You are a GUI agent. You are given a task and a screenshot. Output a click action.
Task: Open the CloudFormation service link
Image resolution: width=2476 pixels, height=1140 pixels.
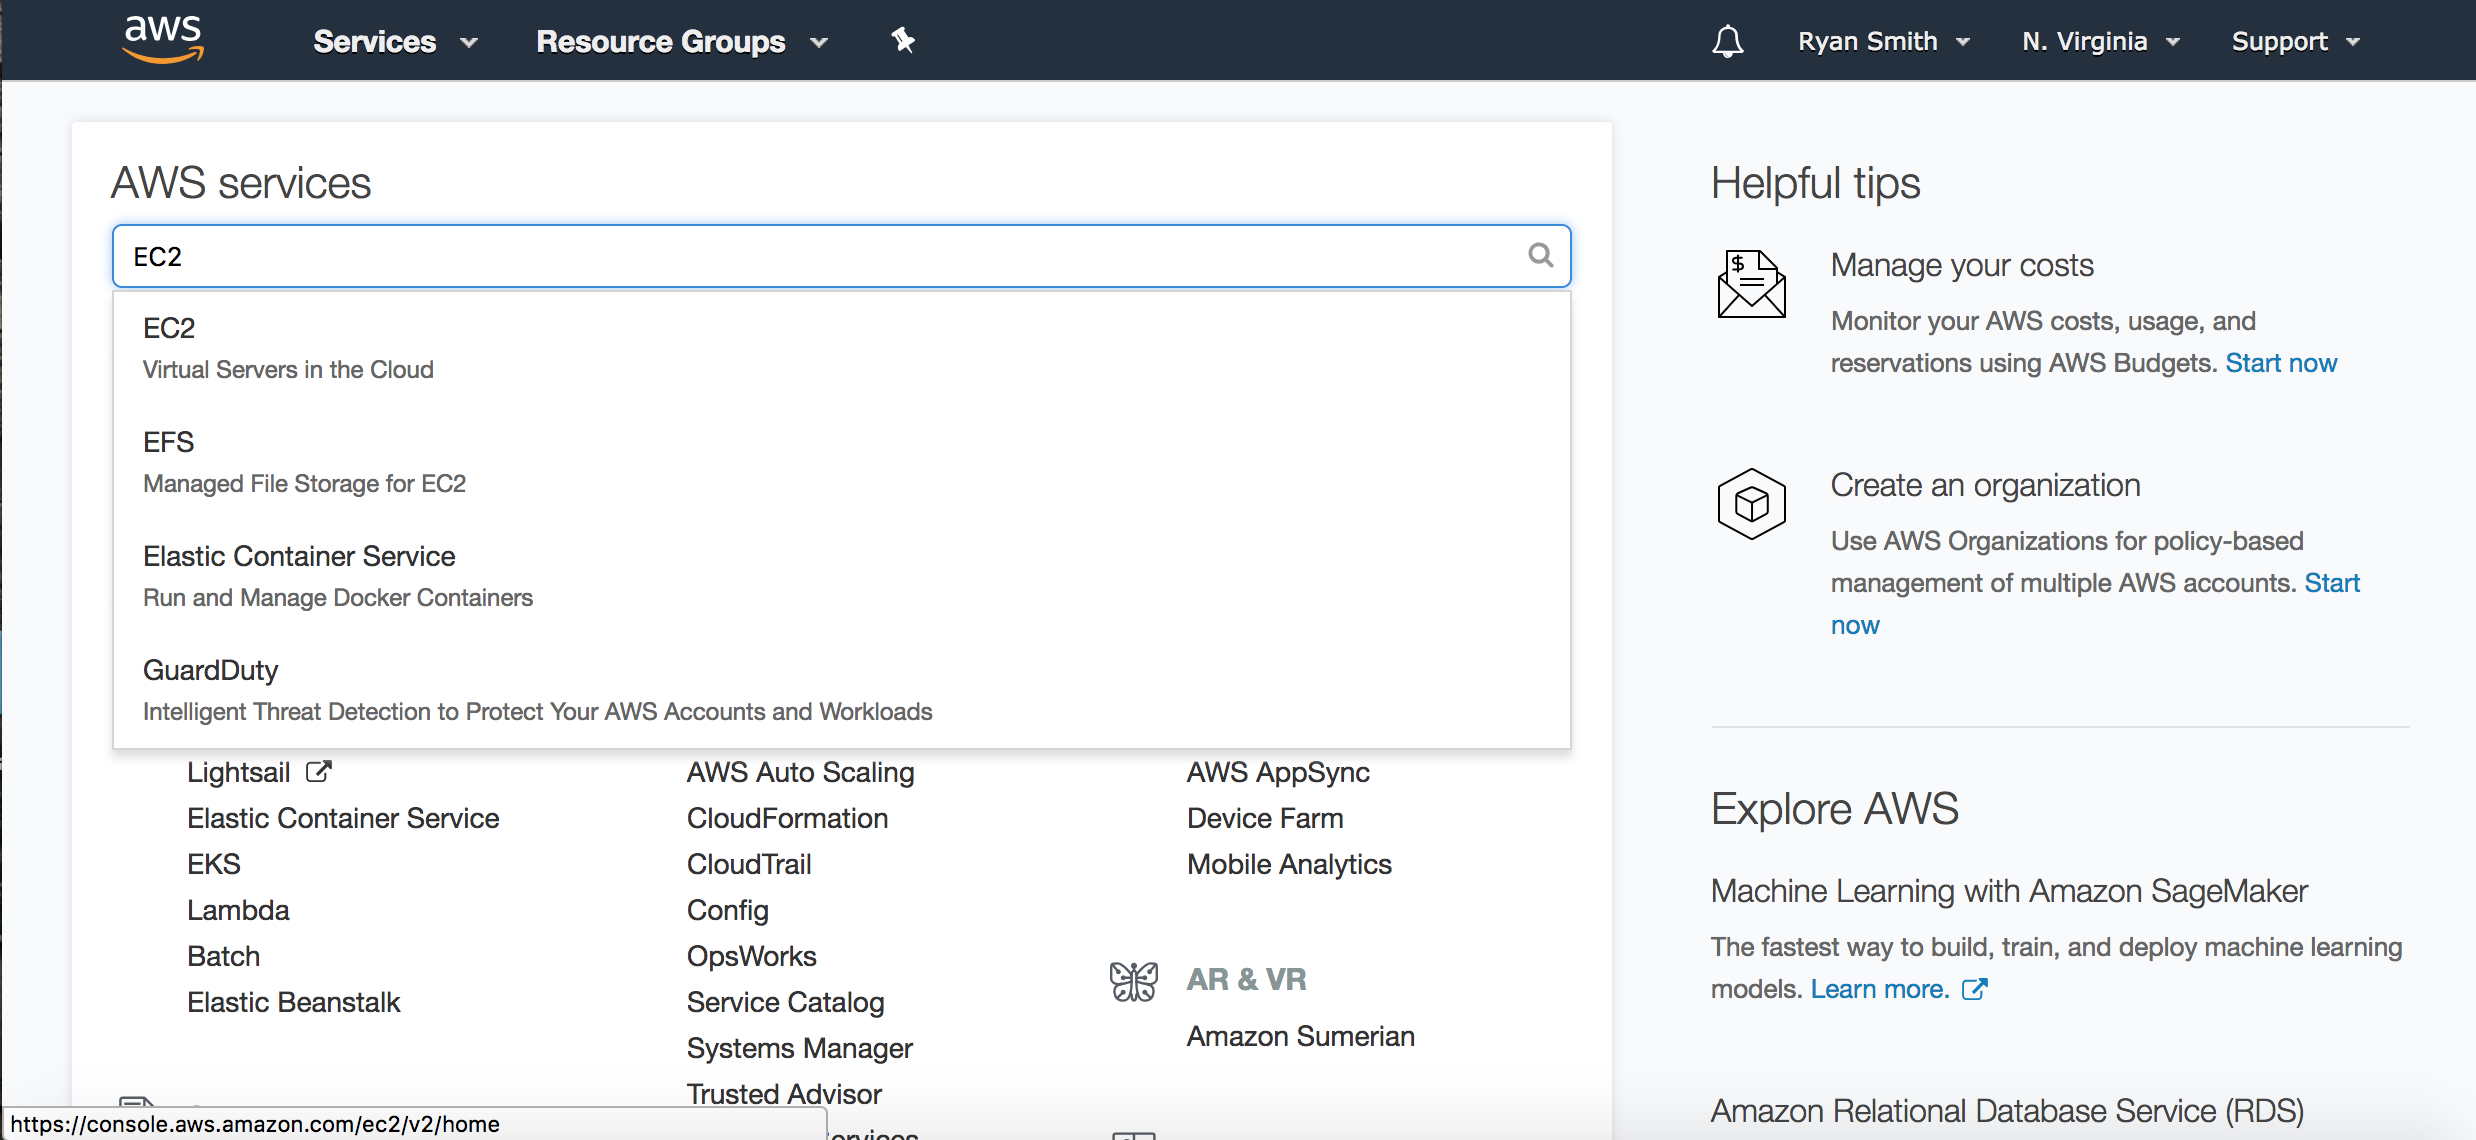coord(787,818)
